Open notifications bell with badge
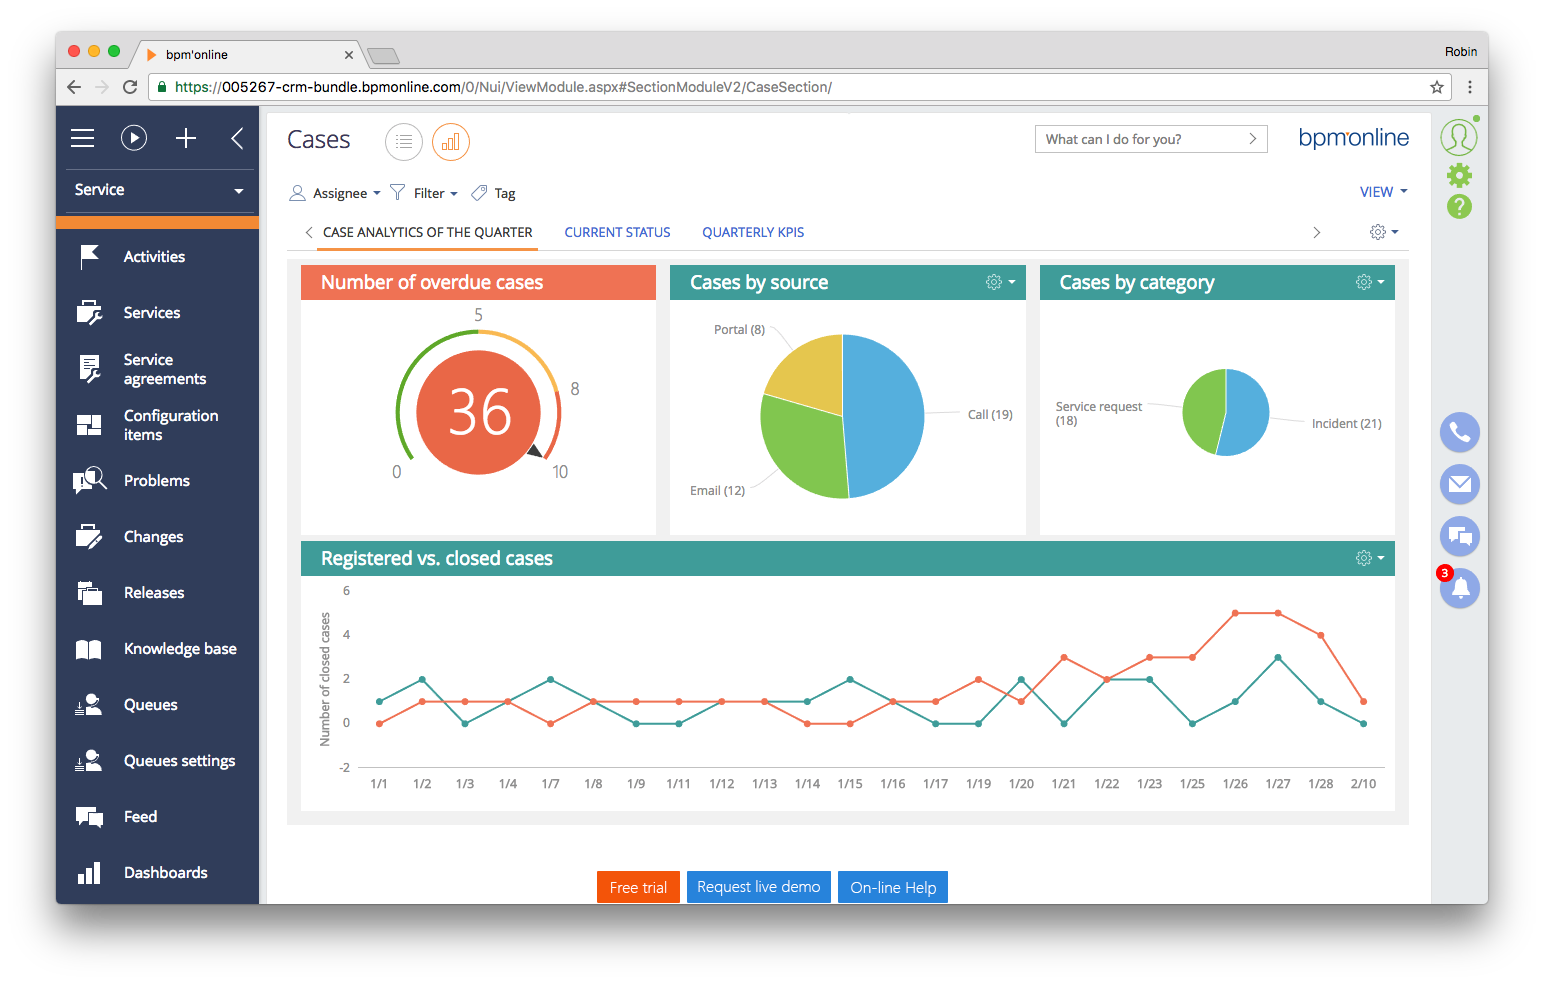This screenshot has width=1544, height=984. (x=1459, y=588)
